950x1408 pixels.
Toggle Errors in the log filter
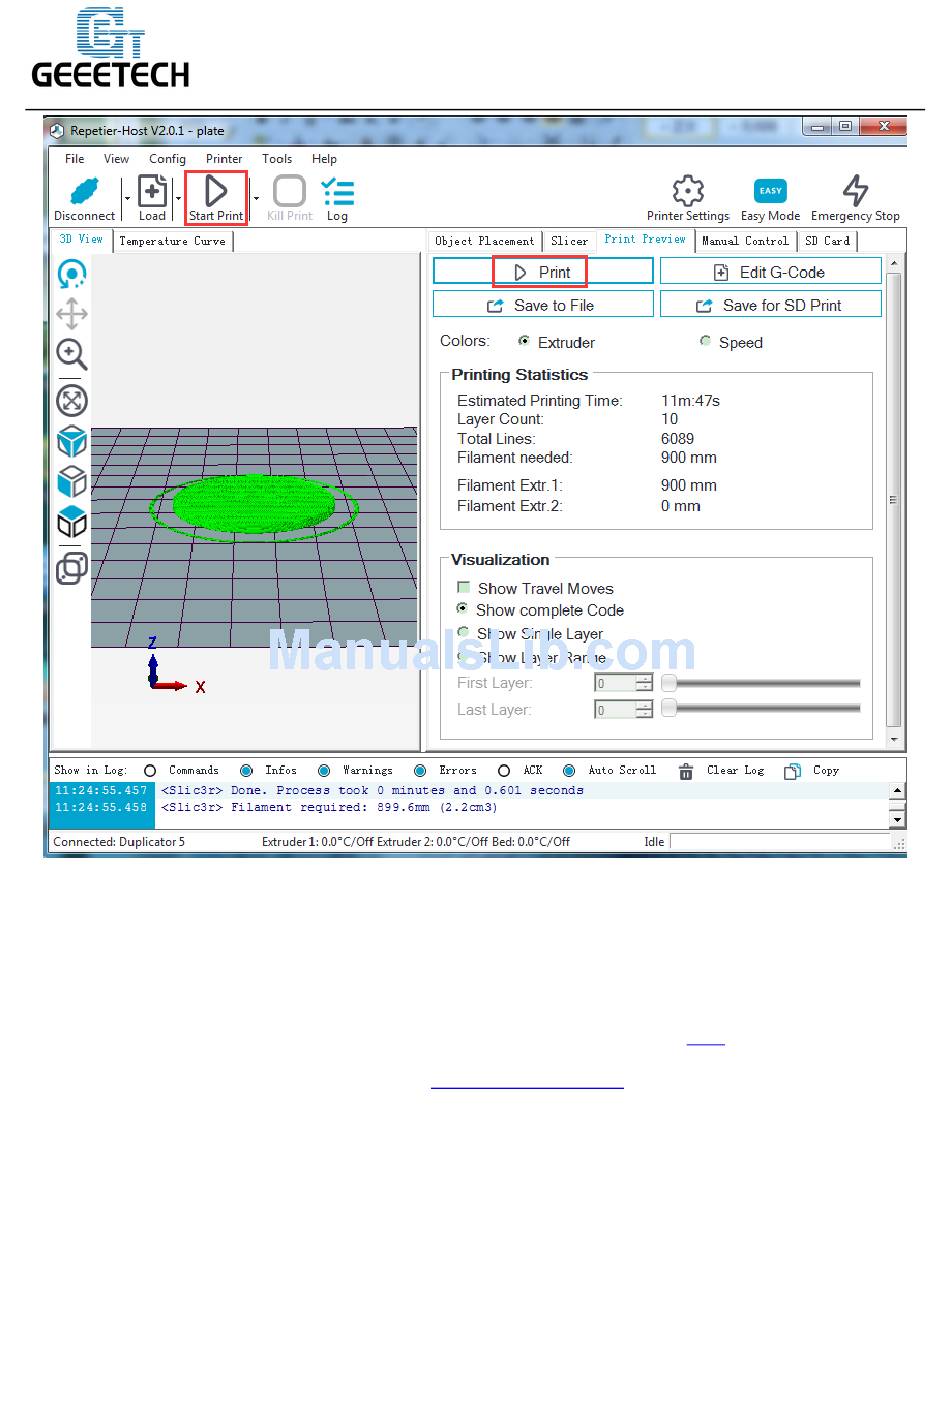(x=420, y=771)
